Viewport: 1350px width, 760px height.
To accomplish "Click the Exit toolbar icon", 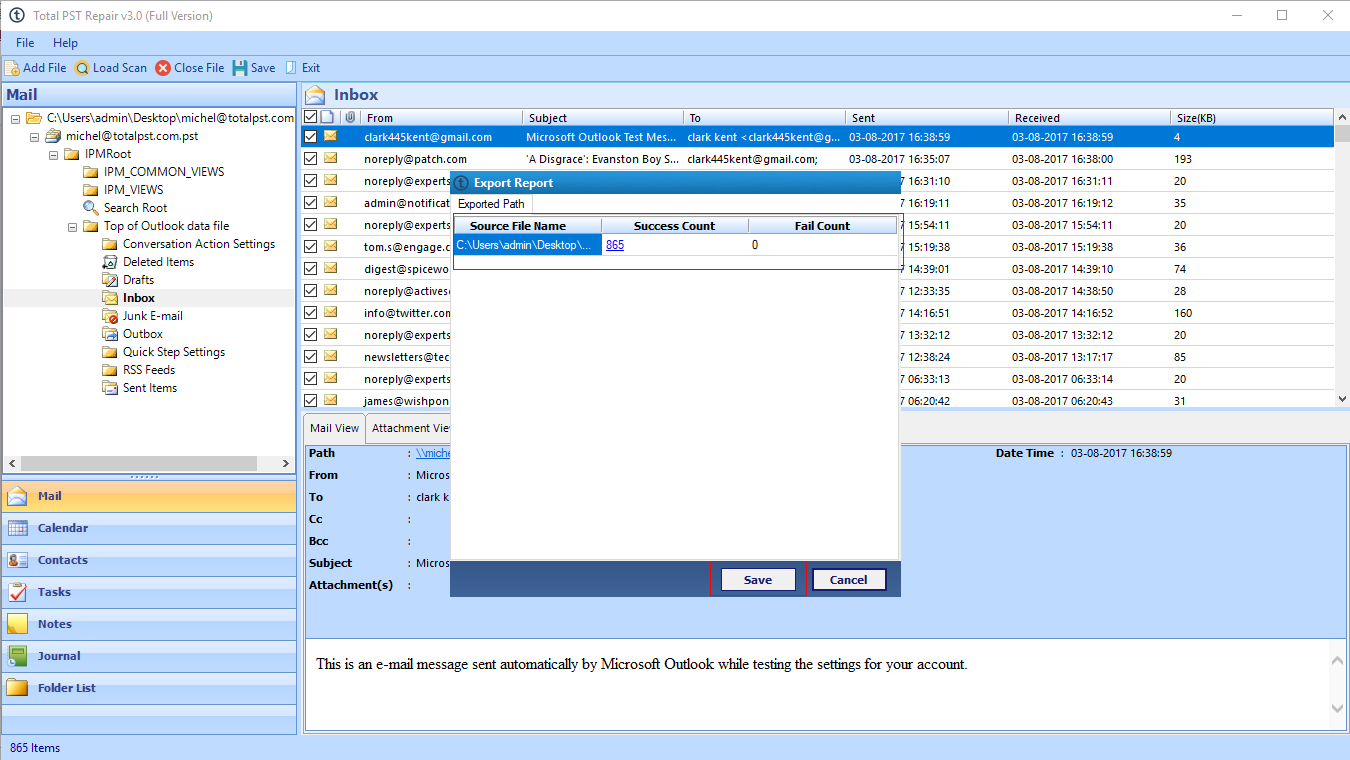I will coord(291,68).
